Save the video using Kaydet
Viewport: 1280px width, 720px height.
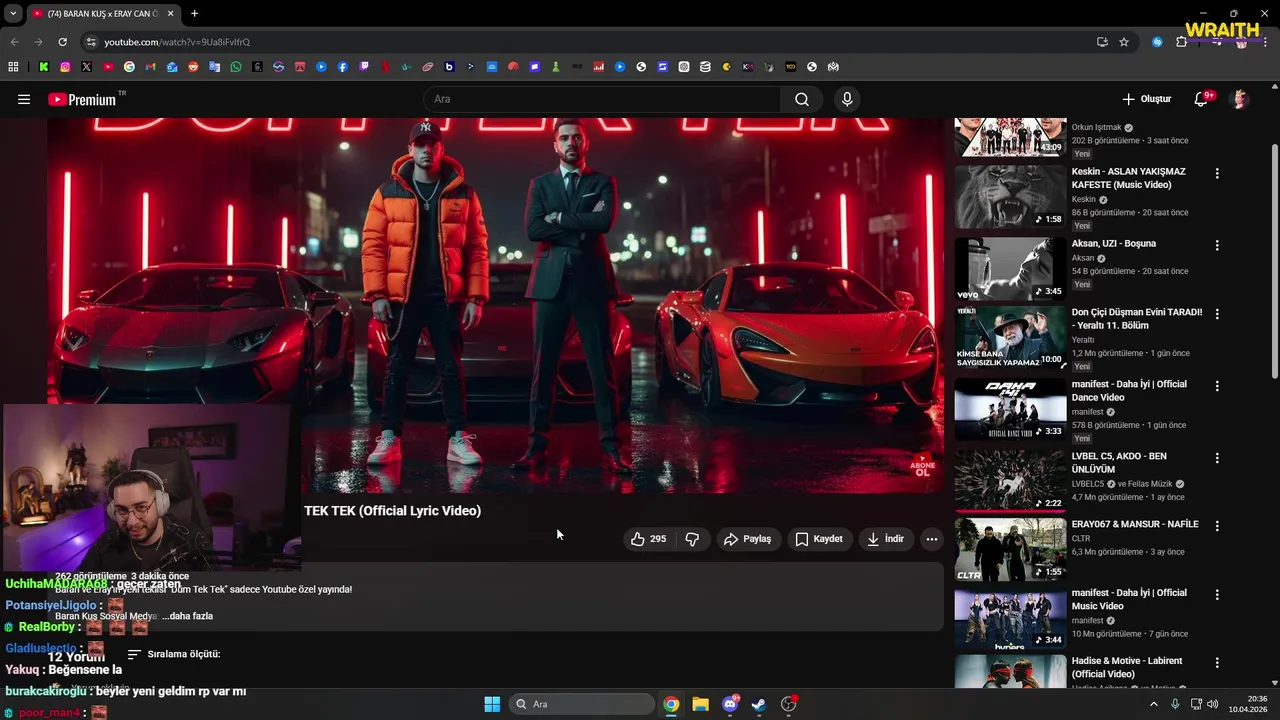coord(819,539)
